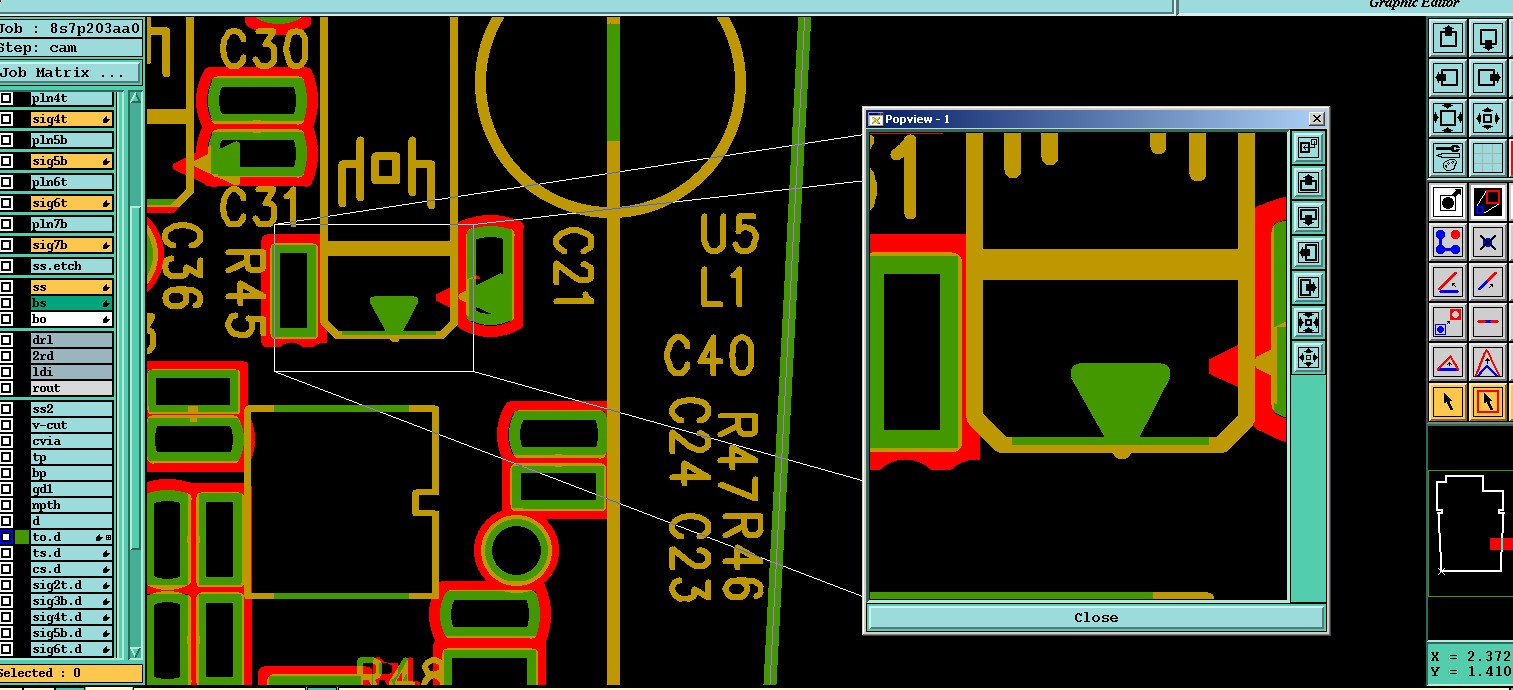Select layer name cvia
The image size is (1513, 690).
(x=71, y=441)
